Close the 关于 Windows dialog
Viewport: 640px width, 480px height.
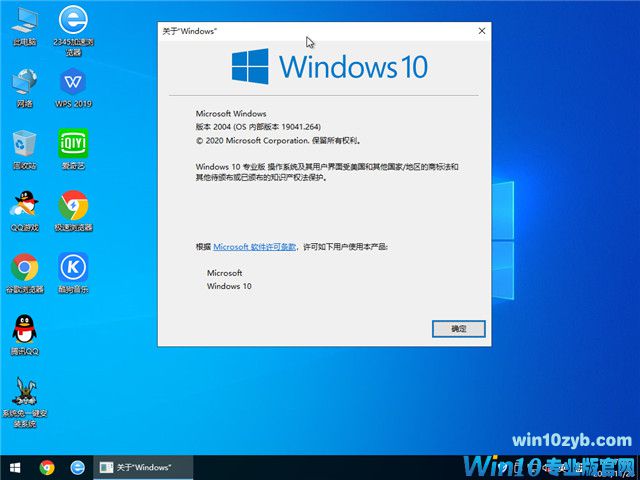coord(482,31)
